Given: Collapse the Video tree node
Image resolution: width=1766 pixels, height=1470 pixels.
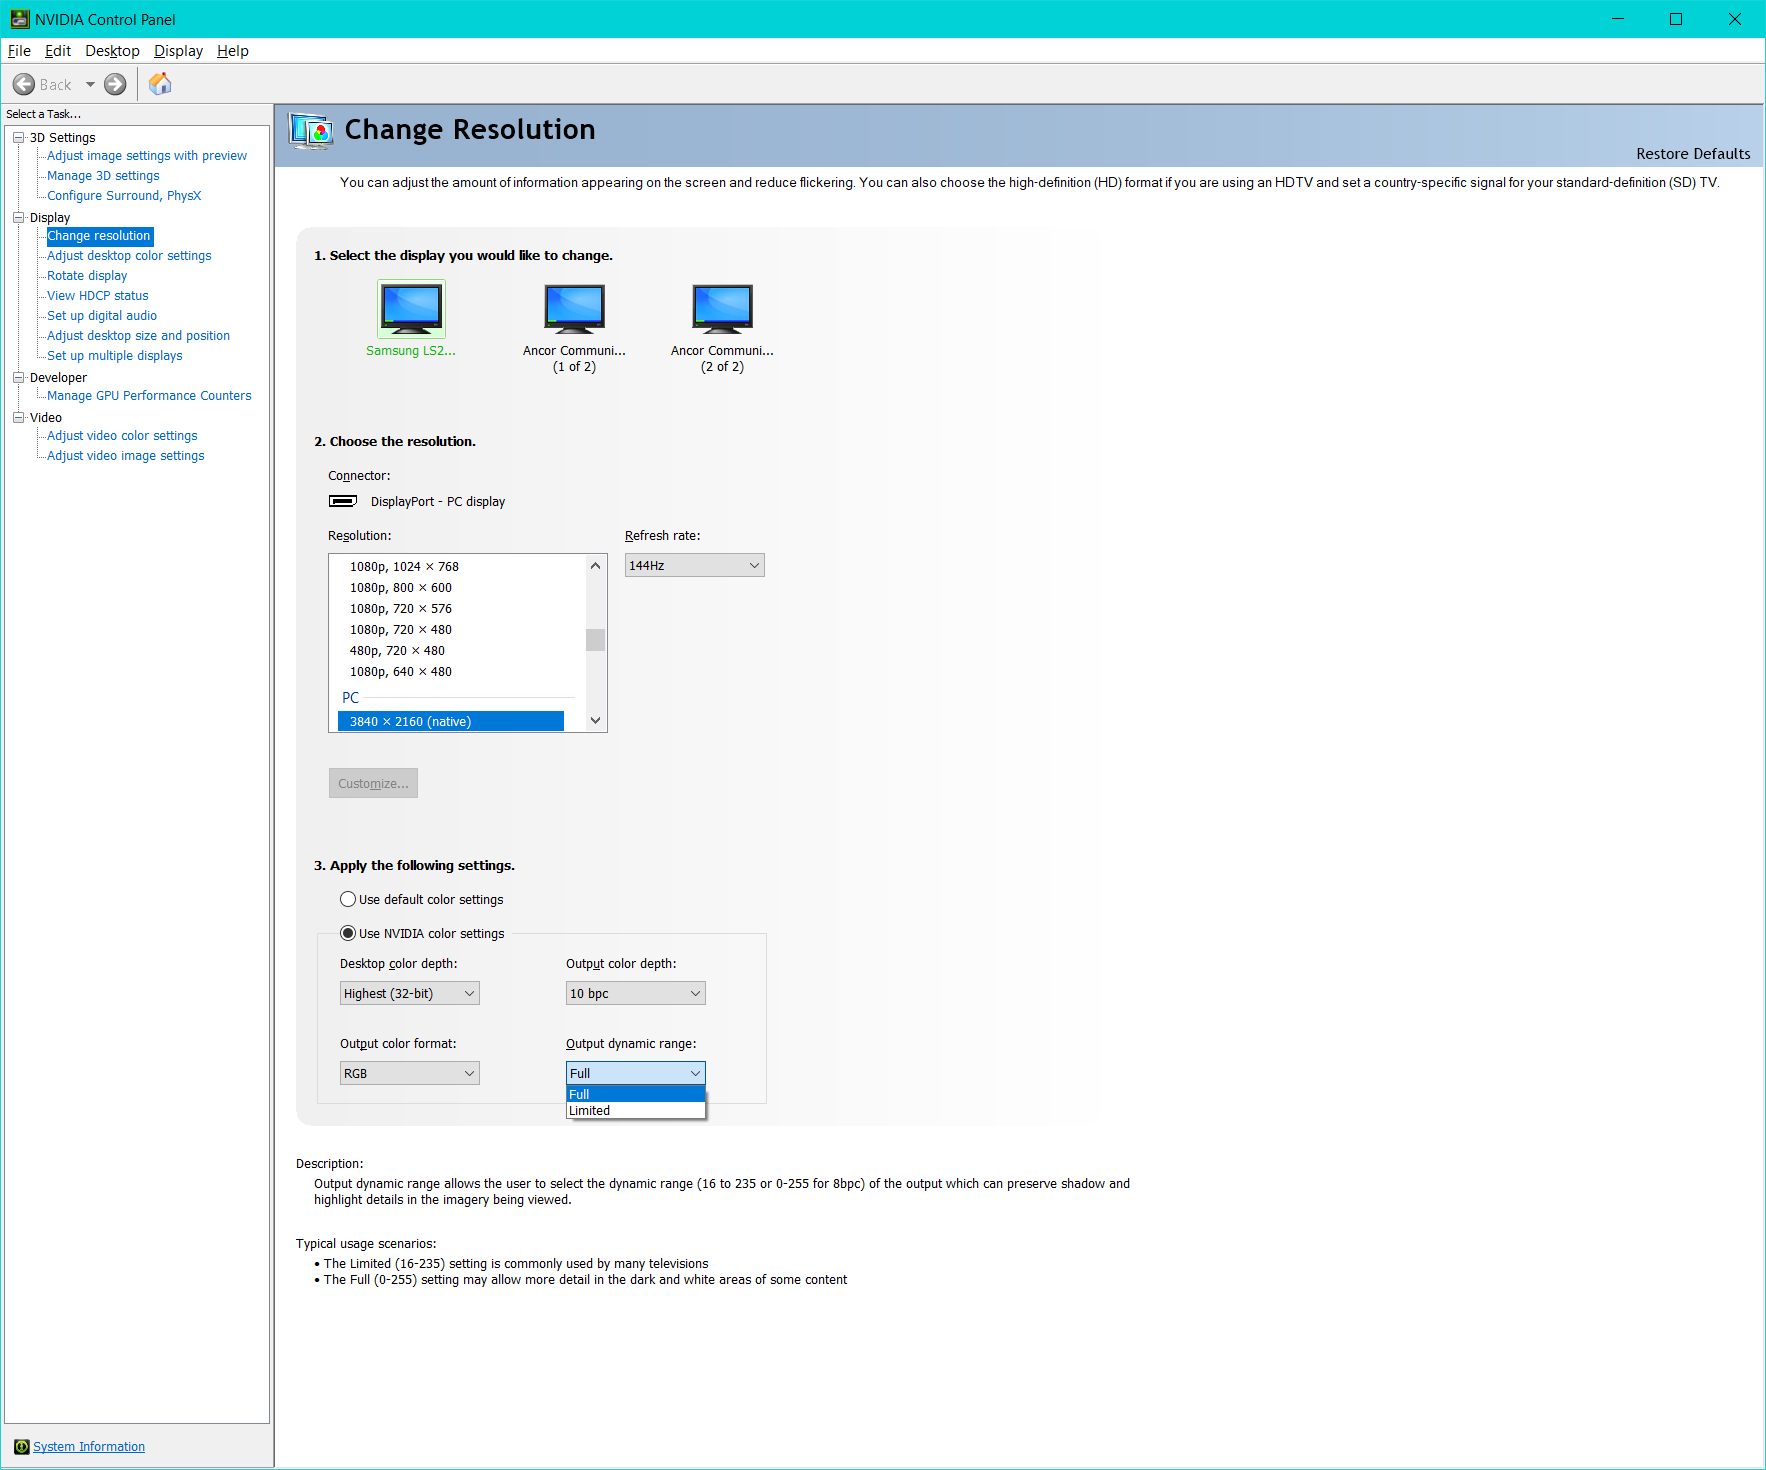Looking at the screenshot, I should (18, 418).
